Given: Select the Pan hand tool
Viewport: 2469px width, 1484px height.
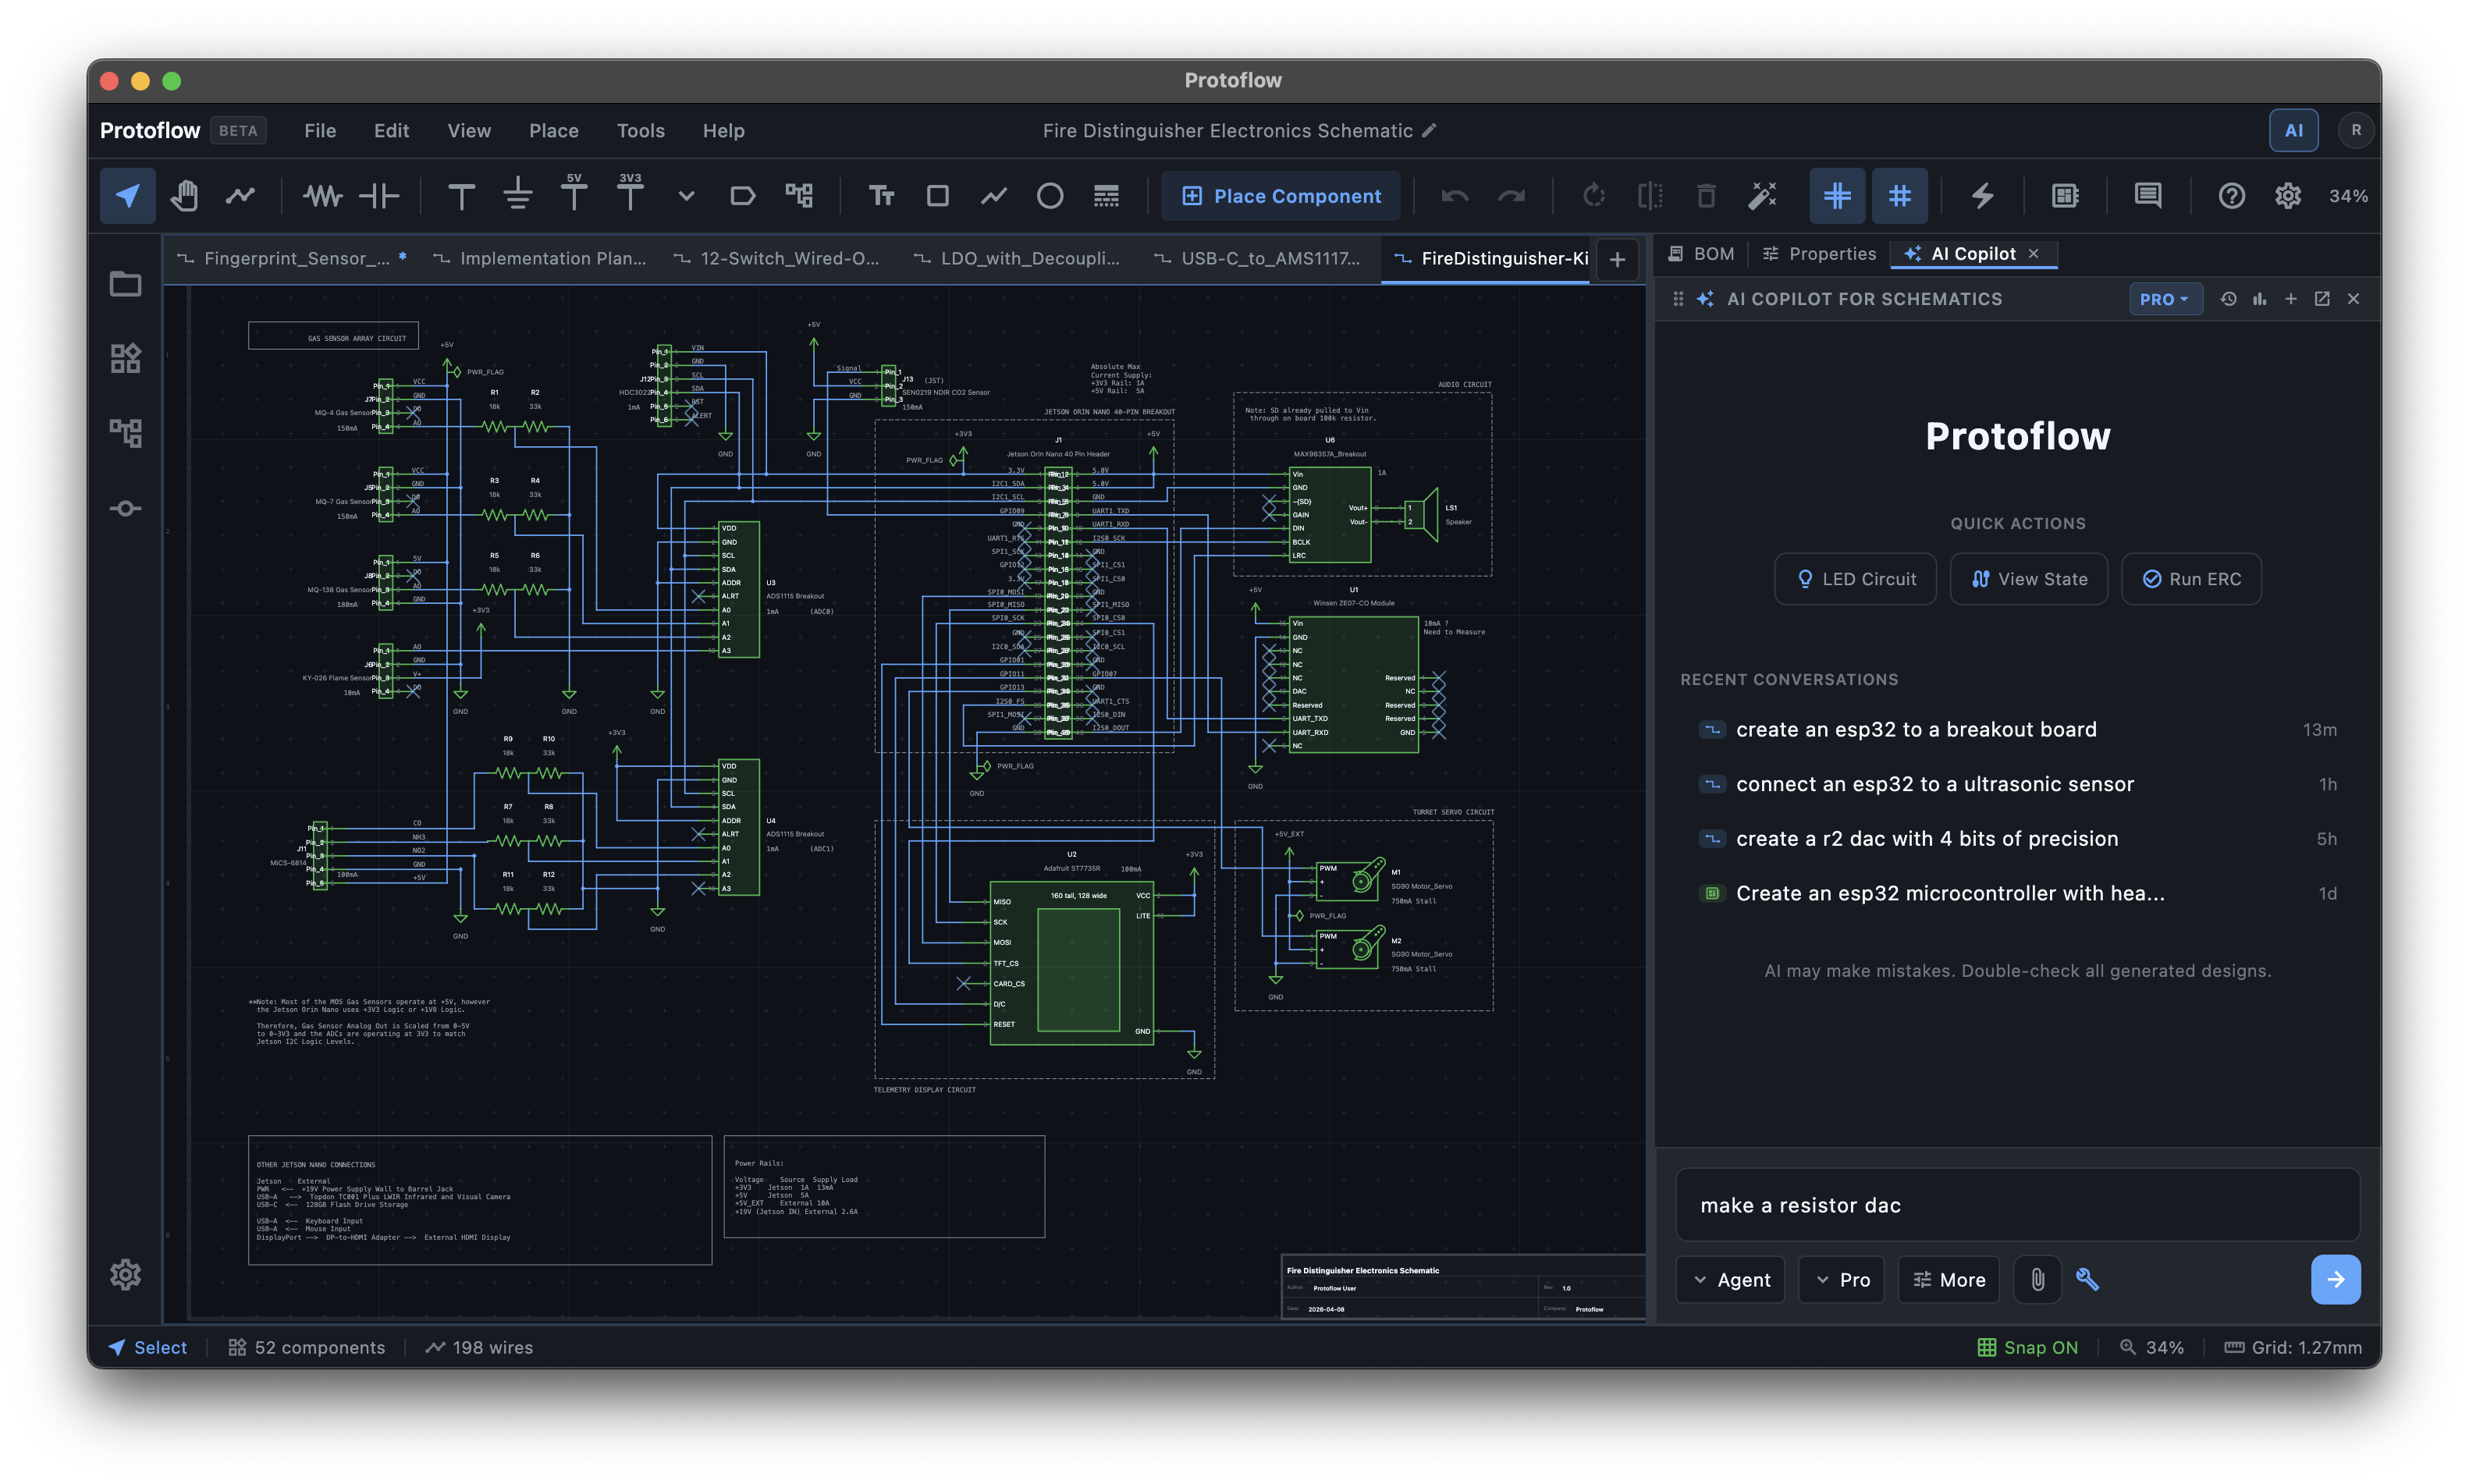Looking at the screenshot, I should tap(185, 195).
